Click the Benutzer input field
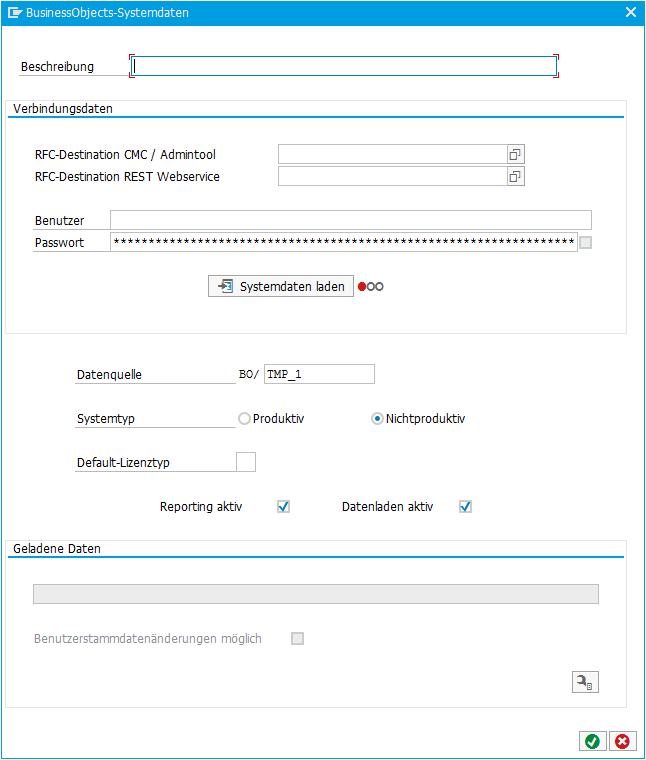646x760 pixels. coord(351,220)
